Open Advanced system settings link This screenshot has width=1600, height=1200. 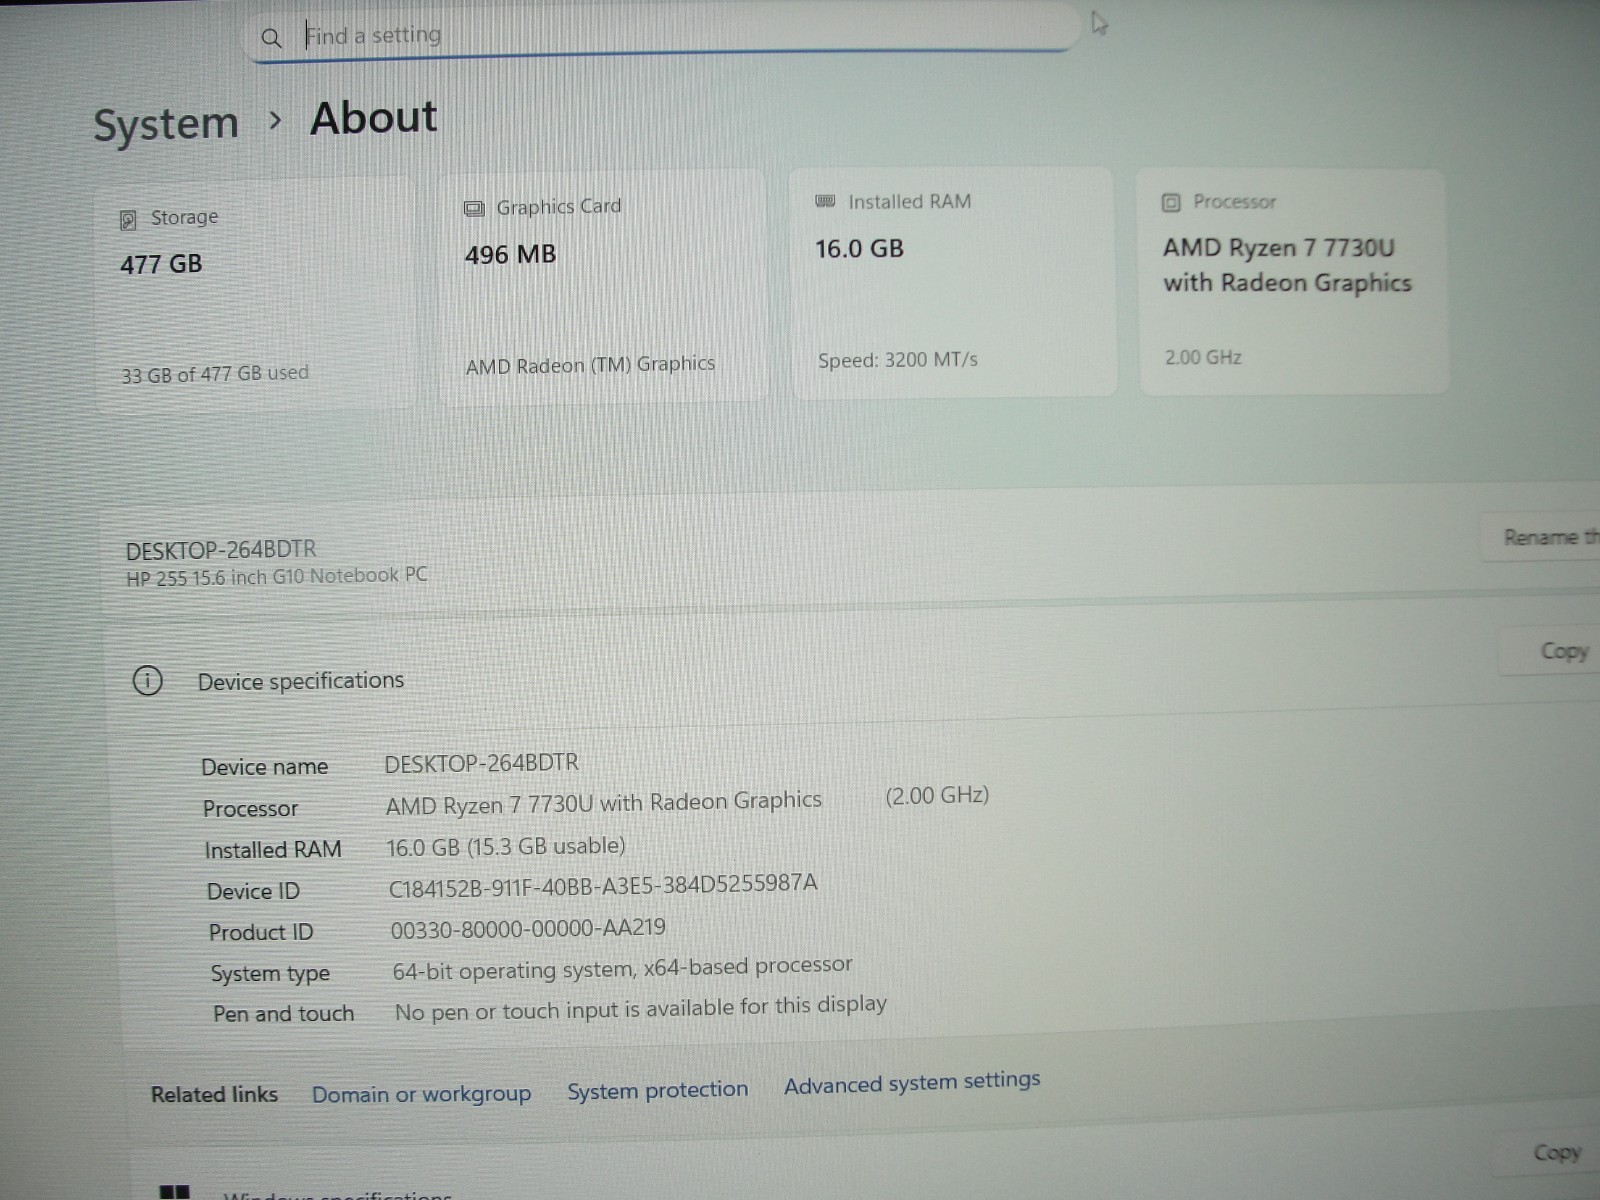pos(912,1083)
